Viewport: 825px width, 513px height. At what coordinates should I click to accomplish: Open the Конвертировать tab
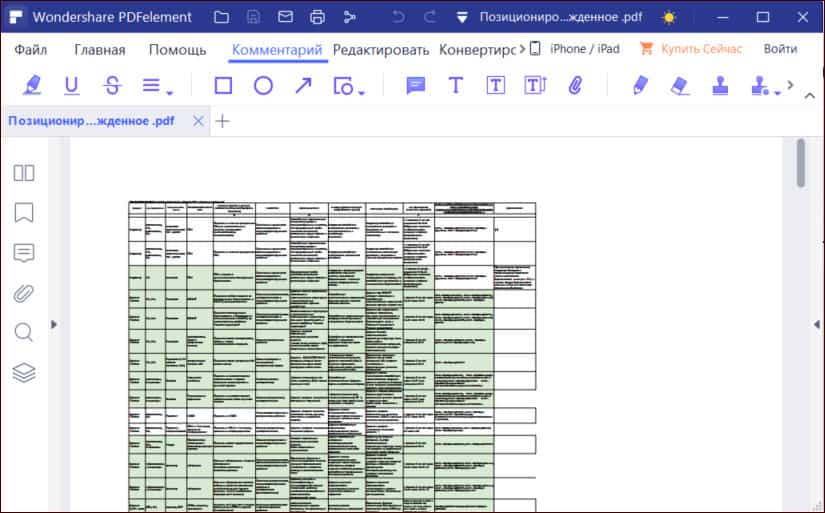(477, 50)
